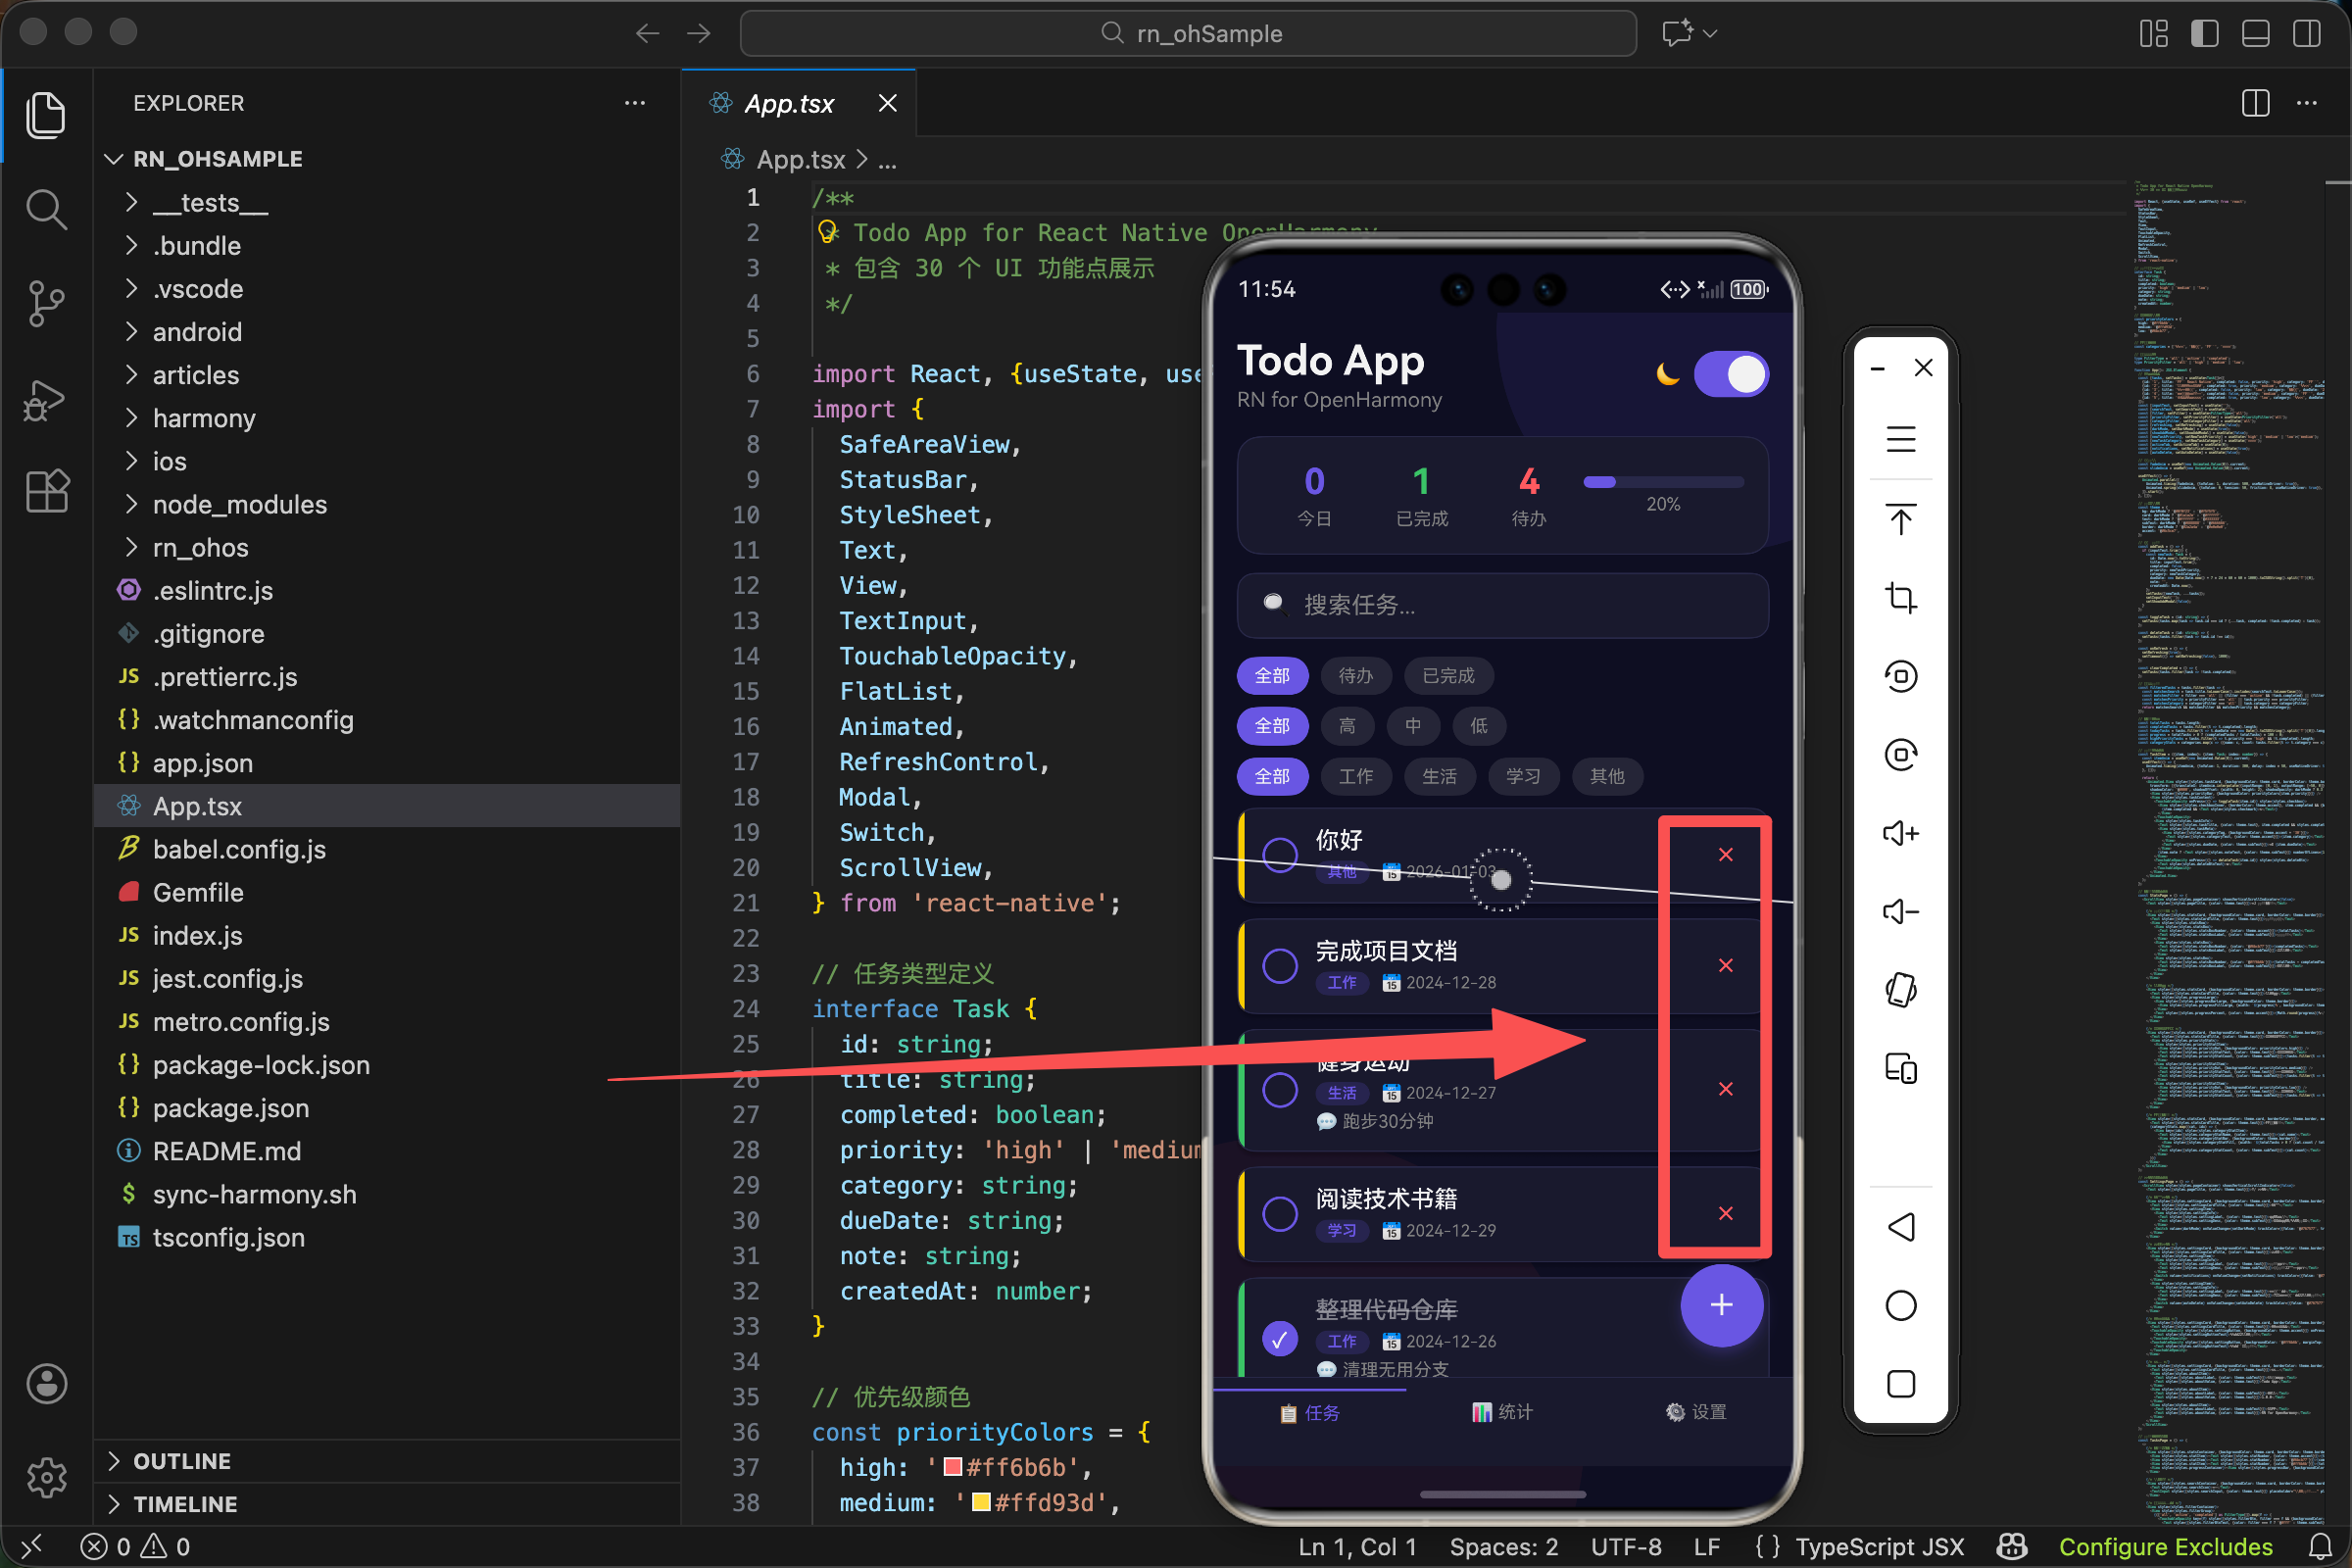Image resolution: width=2352 pixels, height=1568 pixels.
Task: Check the circle of the 2024-12-27 task
Action: [x=1280, y=1090]
